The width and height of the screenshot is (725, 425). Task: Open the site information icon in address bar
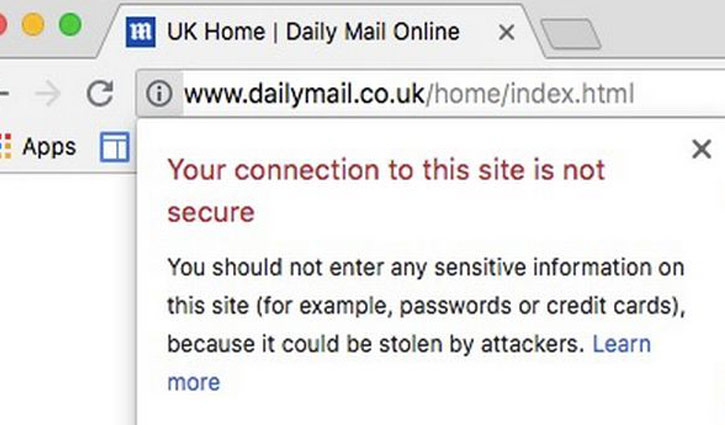159,94
